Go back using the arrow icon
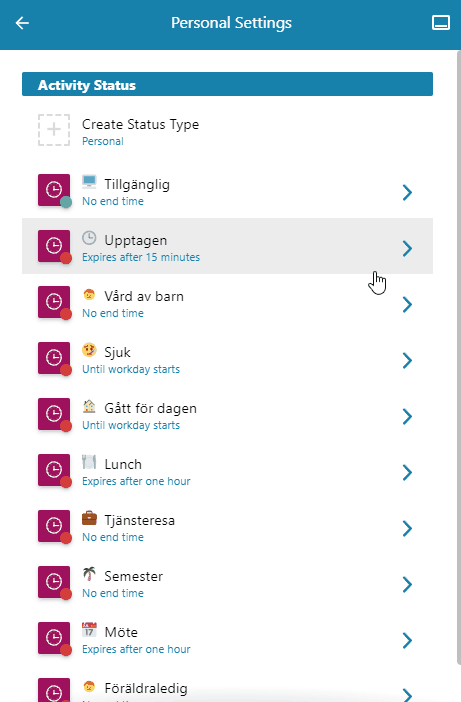This screenshot has height=702, width=461. tap(22, 23)
